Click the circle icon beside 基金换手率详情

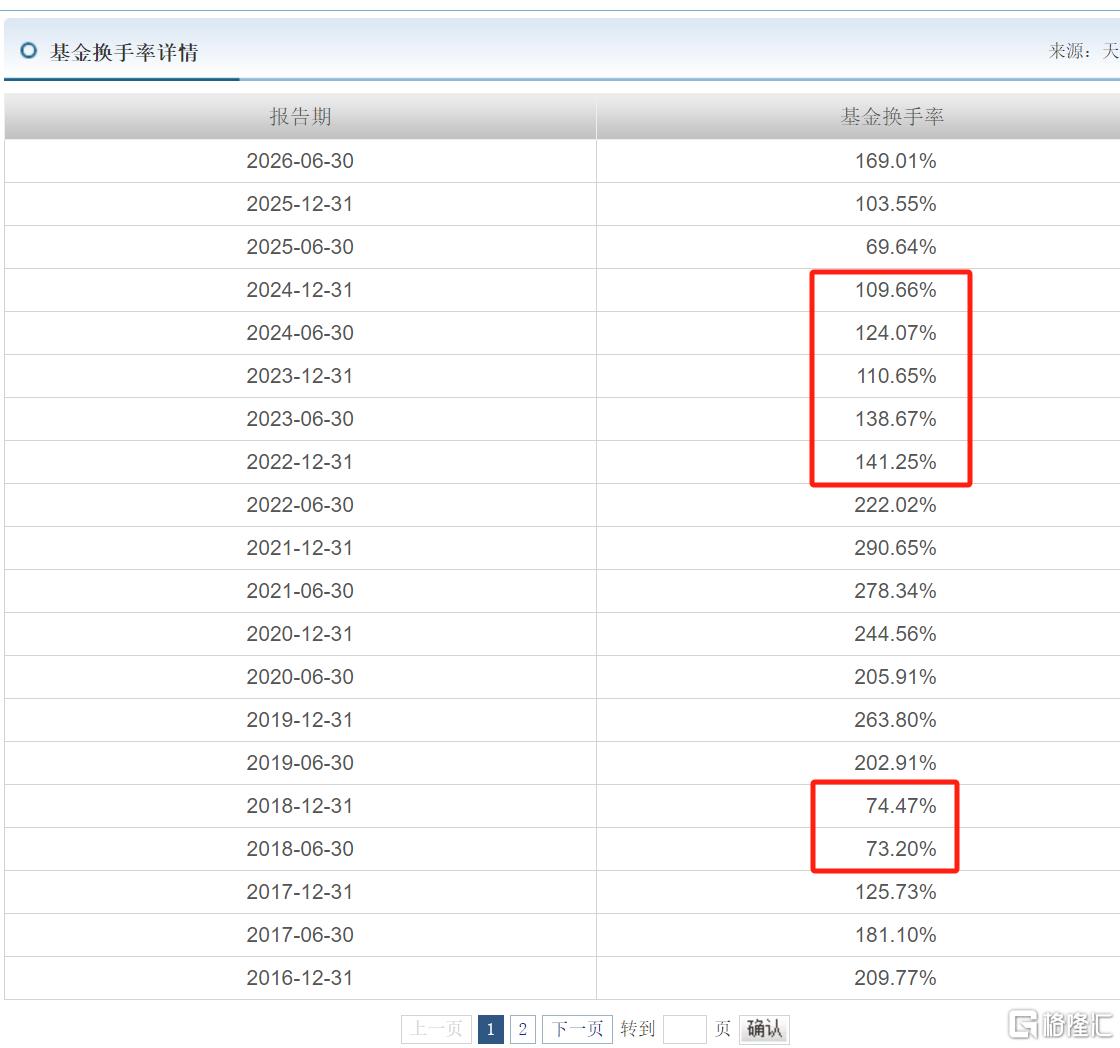[x=29, y=51]
